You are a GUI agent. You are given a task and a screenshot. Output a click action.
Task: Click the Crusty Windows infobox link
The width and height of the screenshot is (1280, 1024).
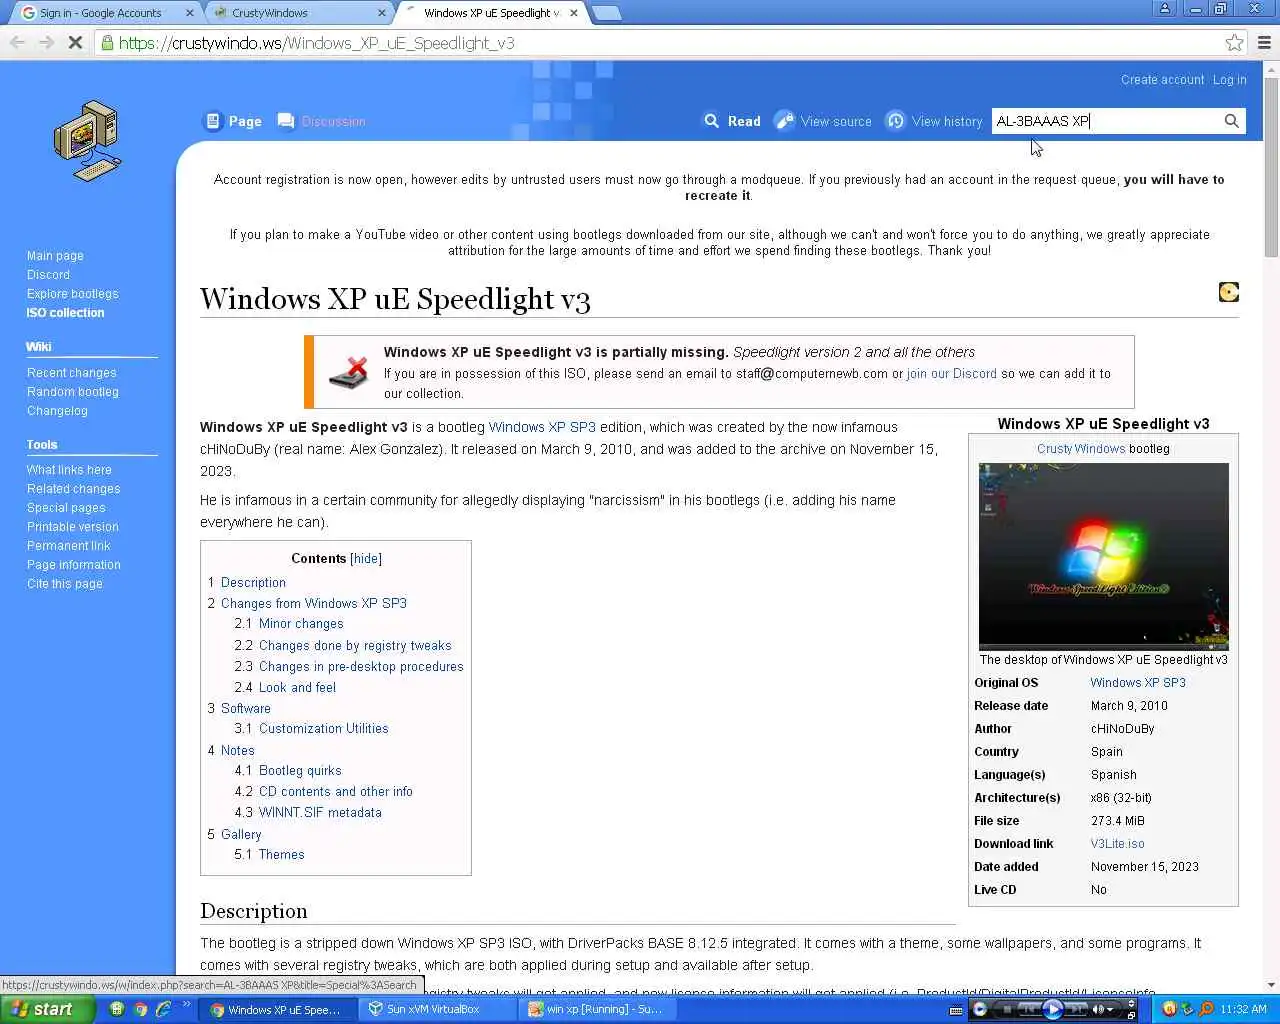(1080, 449)
